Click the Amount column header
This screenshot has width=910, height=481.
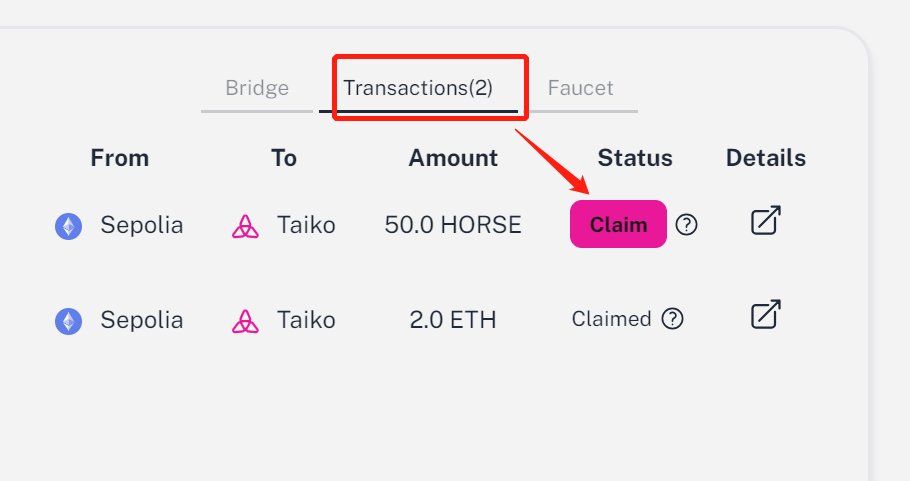453,158
